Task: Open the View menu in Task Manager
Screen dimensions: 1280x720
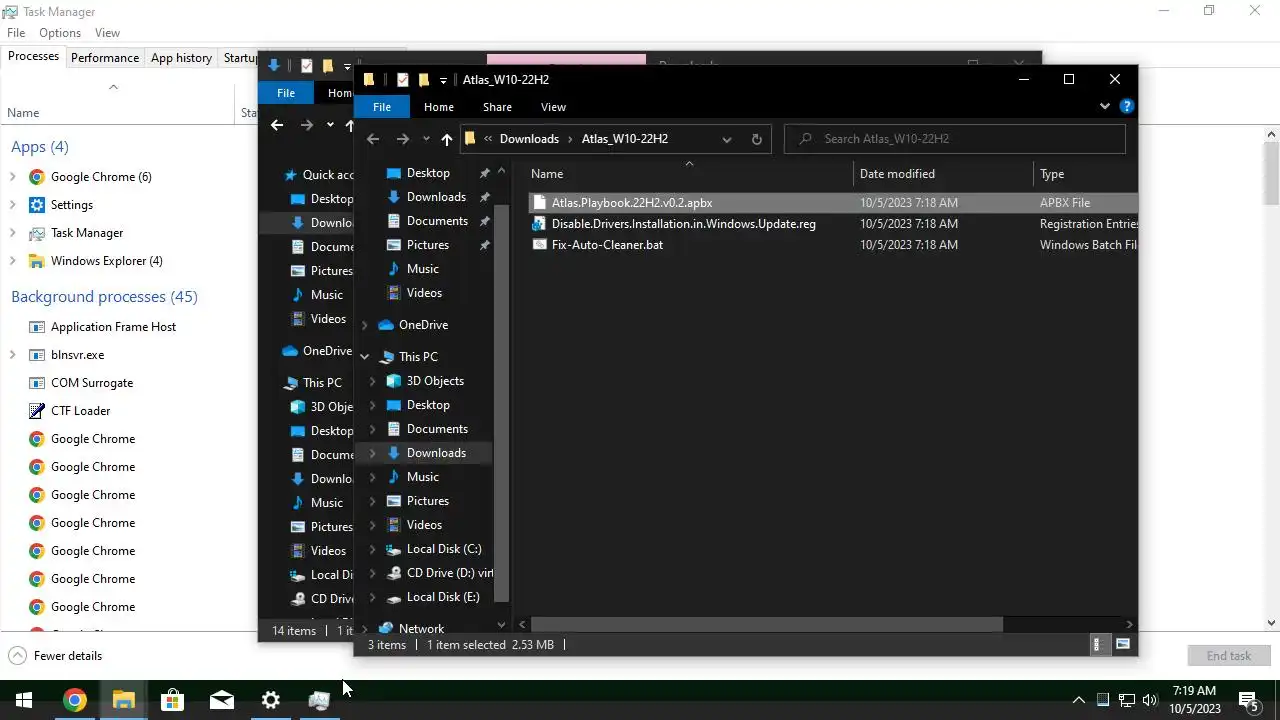Action: pos(107,33)
